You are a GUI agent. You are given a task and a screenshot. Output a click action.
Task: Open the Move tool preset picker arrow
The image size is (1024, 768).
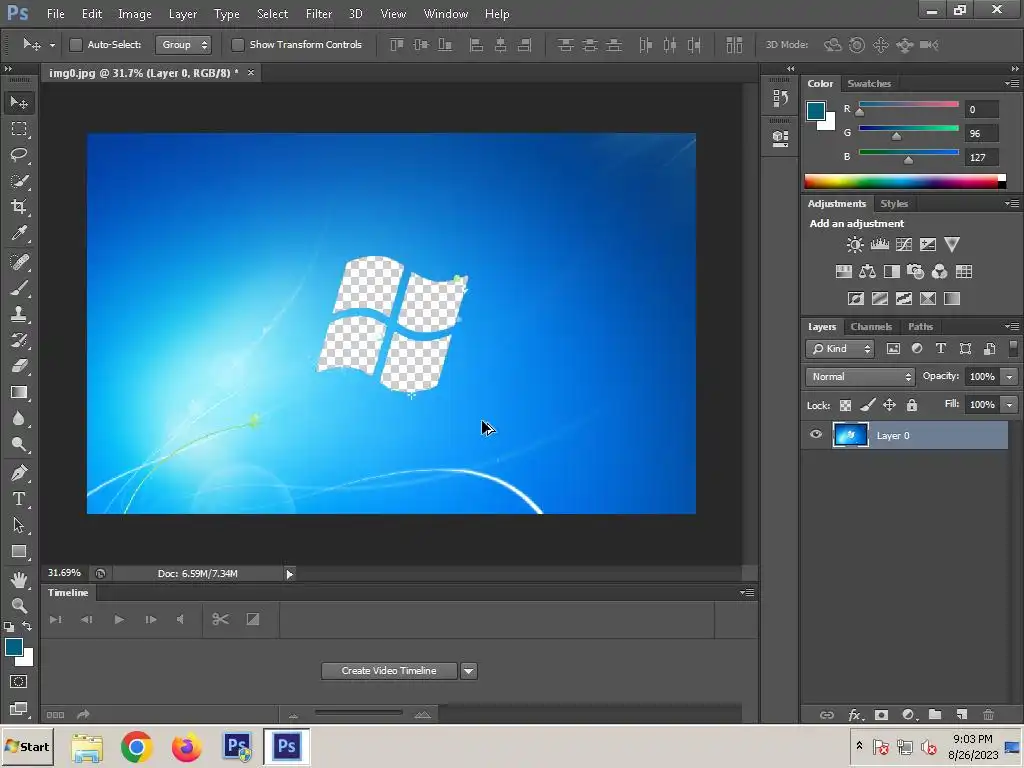[x=52, y=45]
